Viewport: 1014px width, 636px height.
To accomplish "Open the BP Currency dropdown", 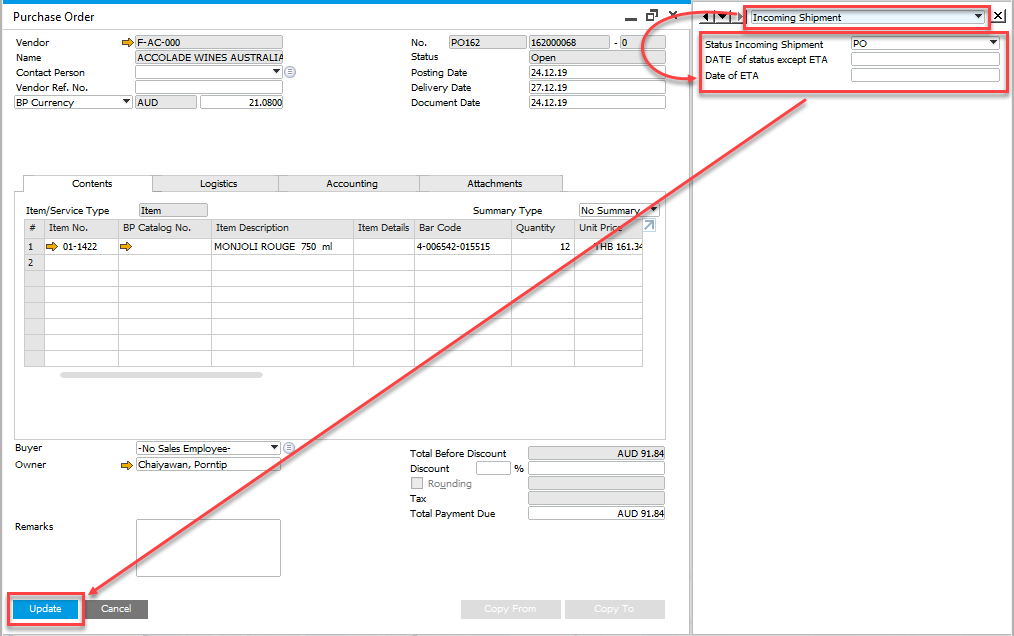I will click(127, 102).
